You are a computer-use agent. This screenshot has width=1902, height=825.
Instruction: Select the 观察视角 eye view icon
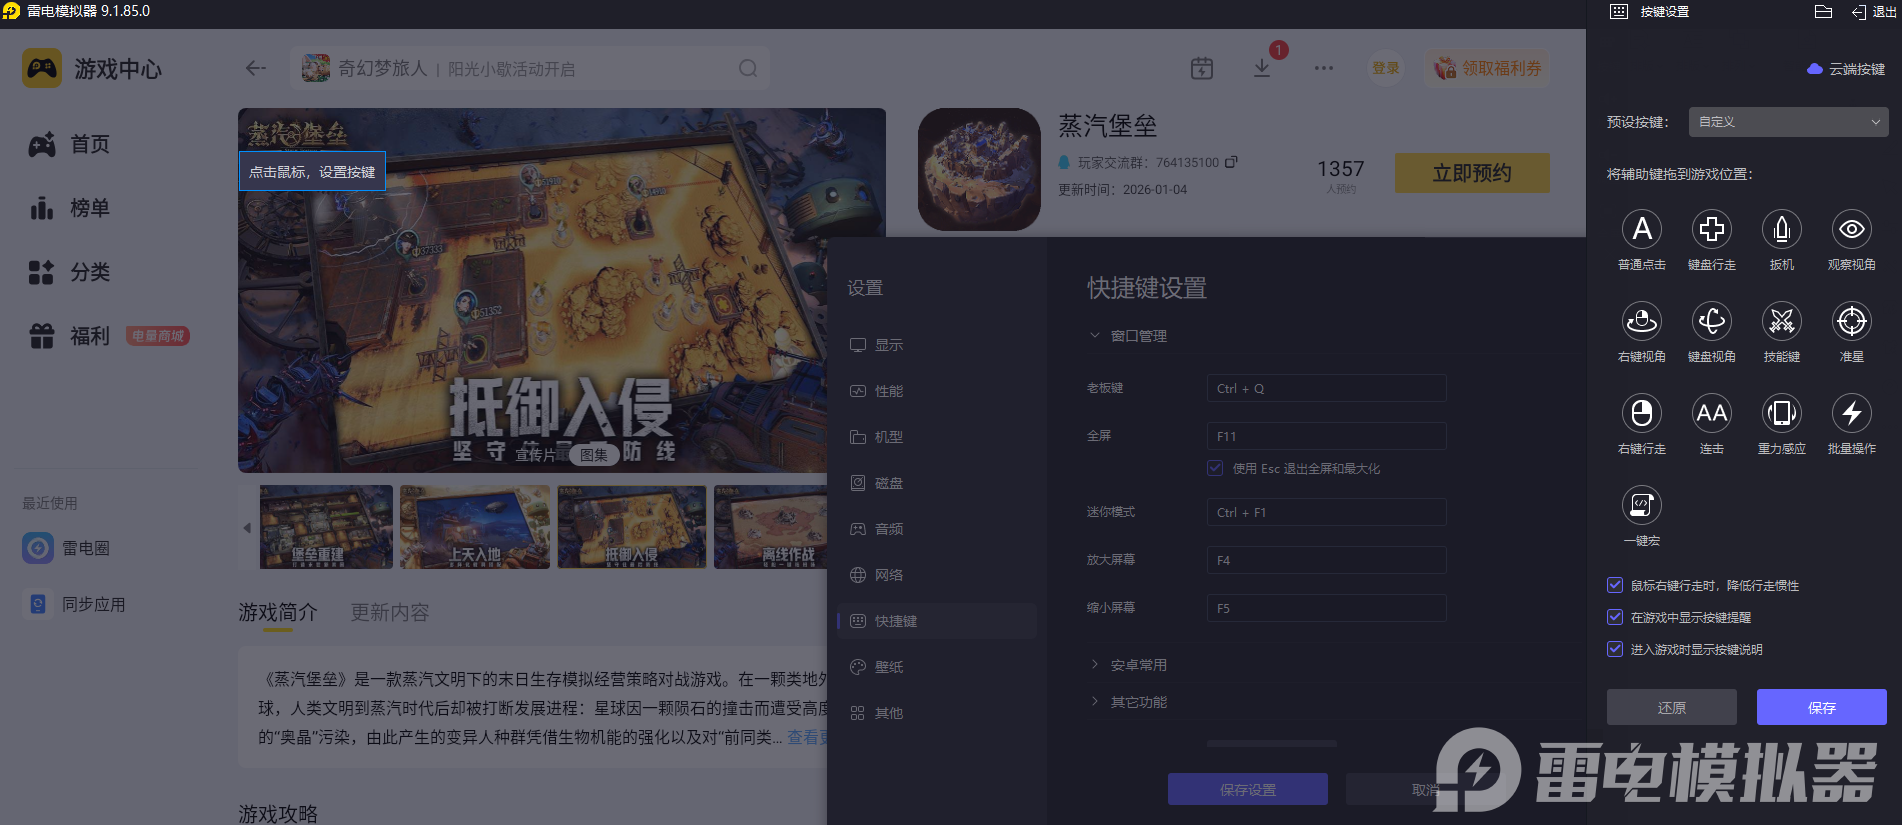(x=1851, y=229)
